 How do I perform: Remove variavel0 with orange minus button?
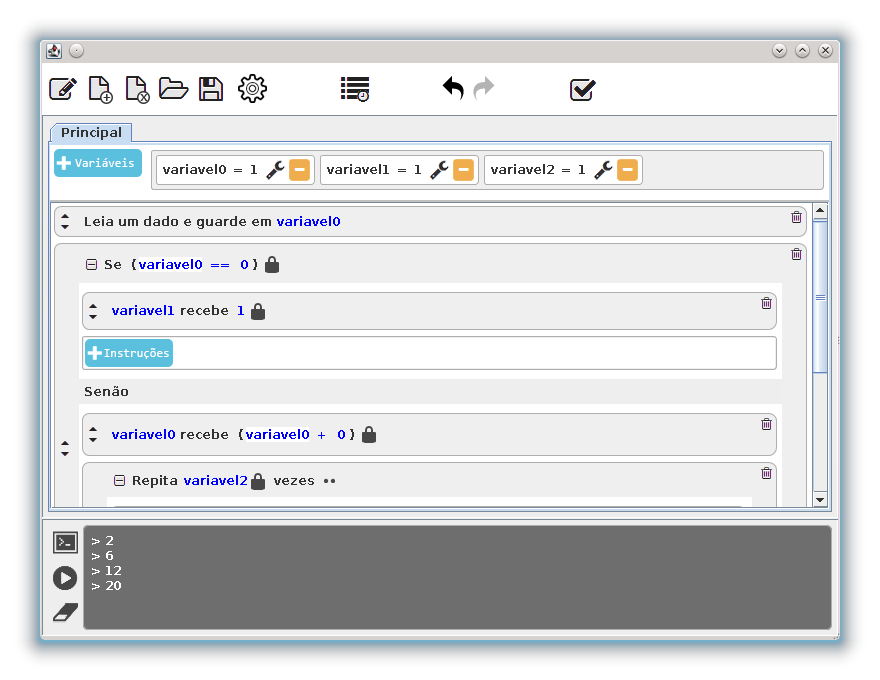point(299,170)
